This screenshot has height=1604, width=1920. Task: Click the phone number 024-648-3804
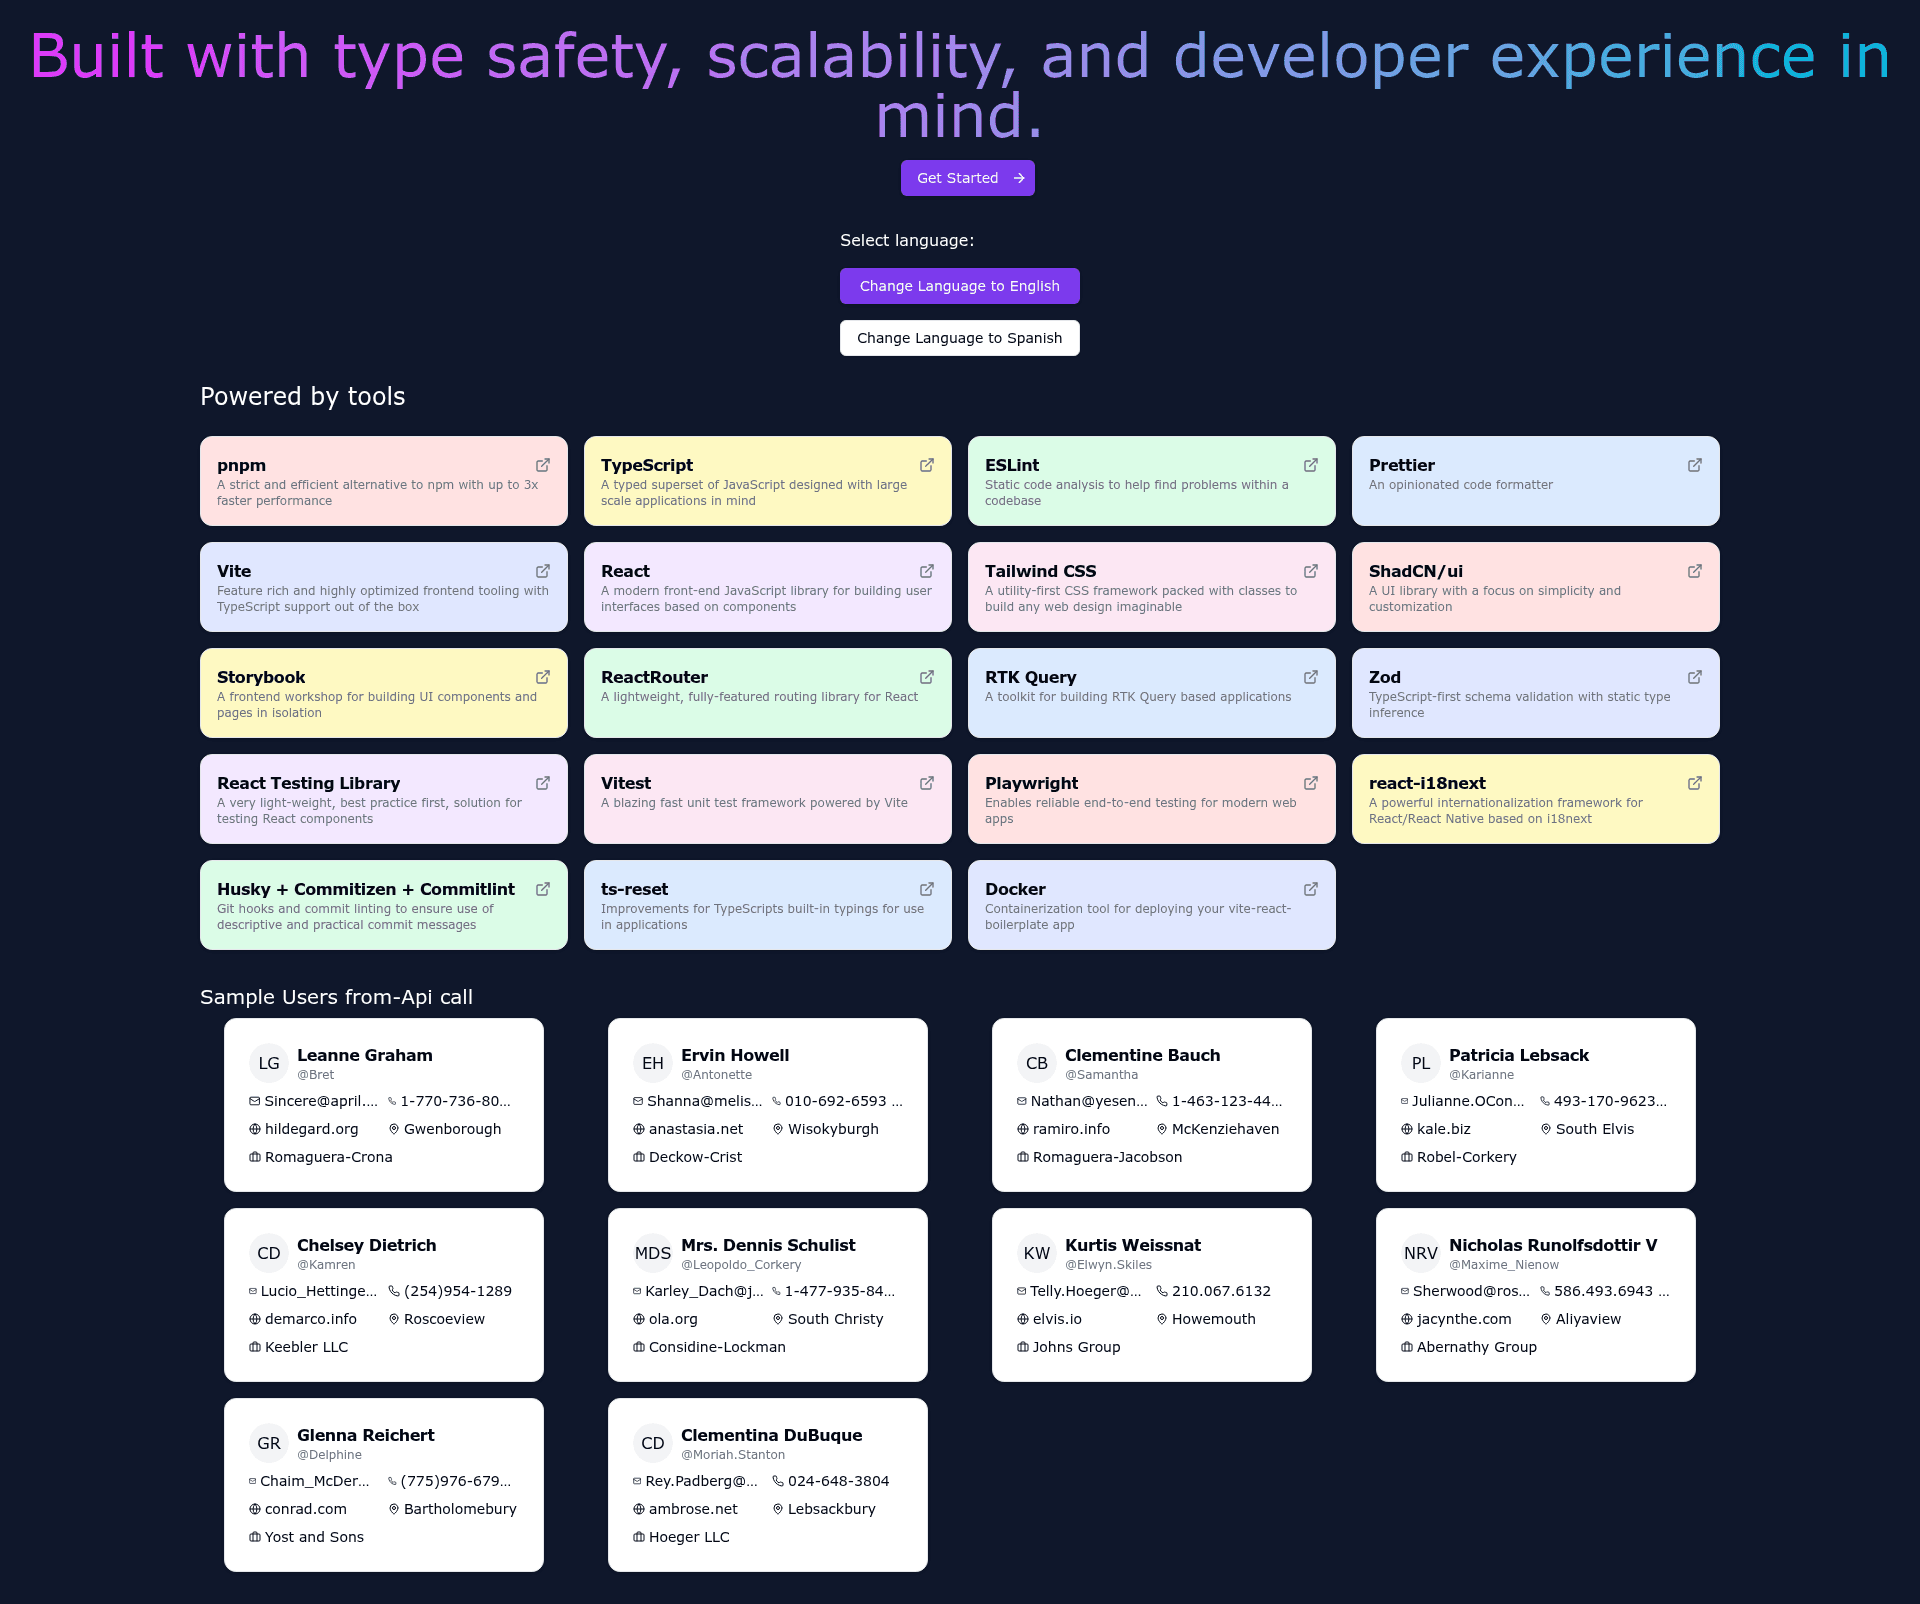(x=838, y=1481)
